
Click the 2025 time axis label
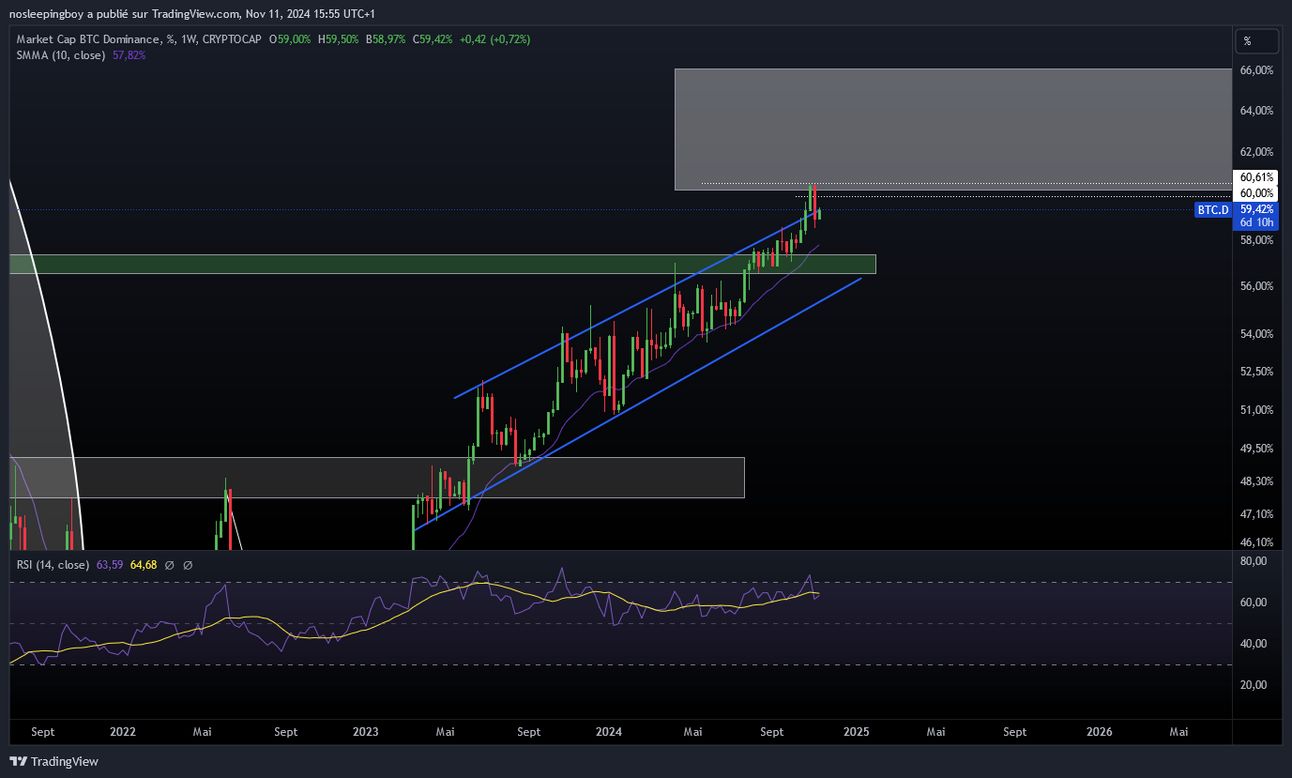click(x=856, y=732)
